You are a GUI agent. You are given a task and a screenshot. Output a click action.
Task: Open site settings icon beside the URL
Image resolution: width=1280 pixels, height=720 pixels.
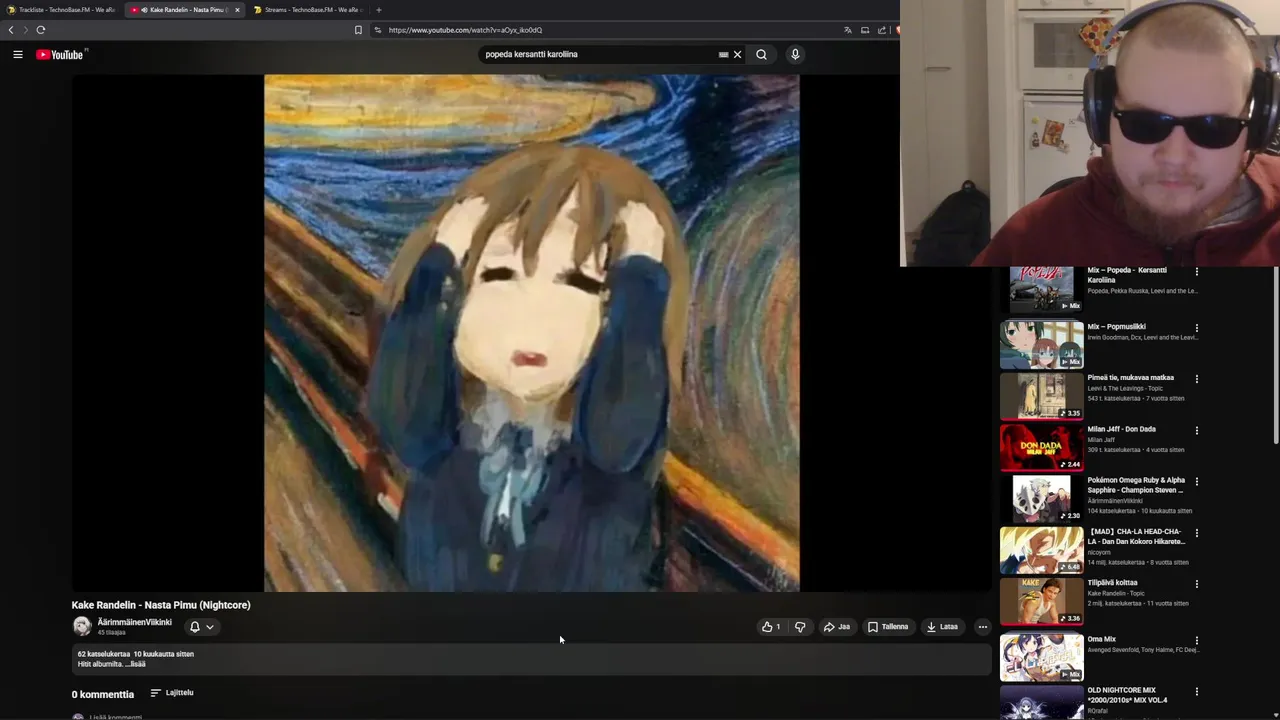click(377, 30)
